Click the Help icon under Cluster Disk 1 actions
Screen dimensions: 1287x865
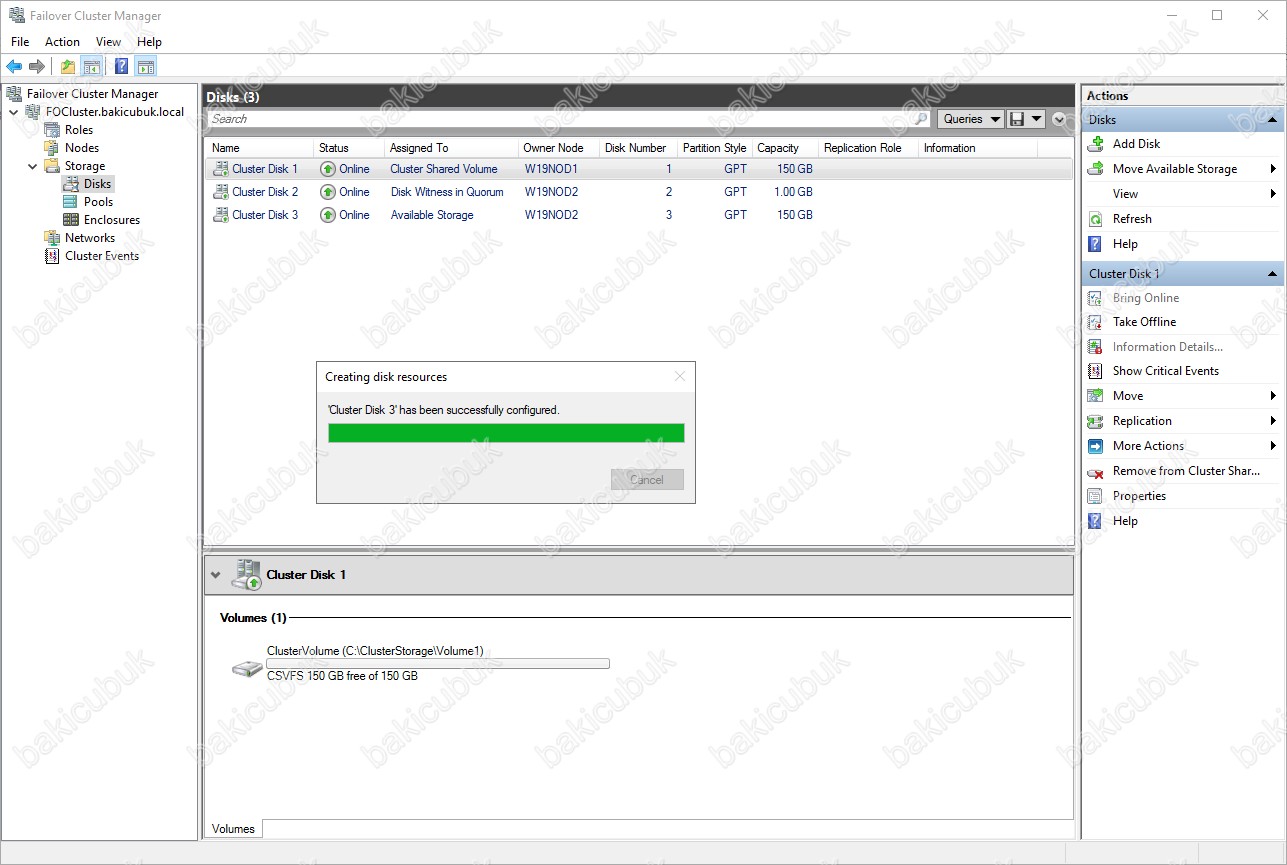pos(1095,521)
